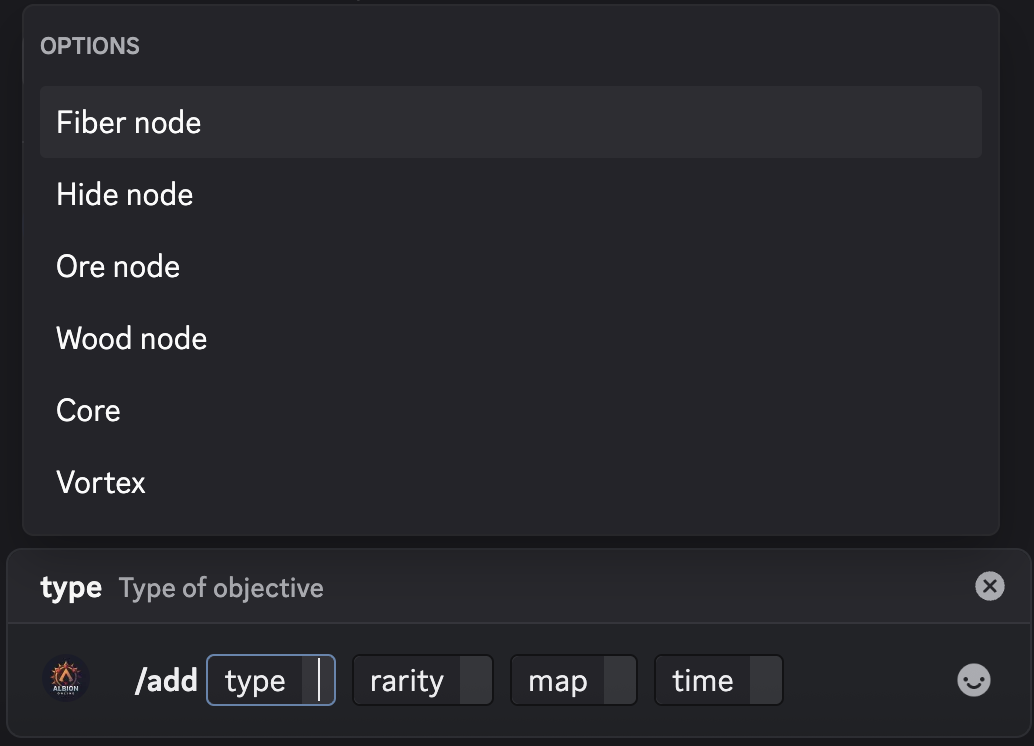This screenshot has height=746, width=1034.
Task: Dismiss the command with the X icon
Action: point(989,586)
